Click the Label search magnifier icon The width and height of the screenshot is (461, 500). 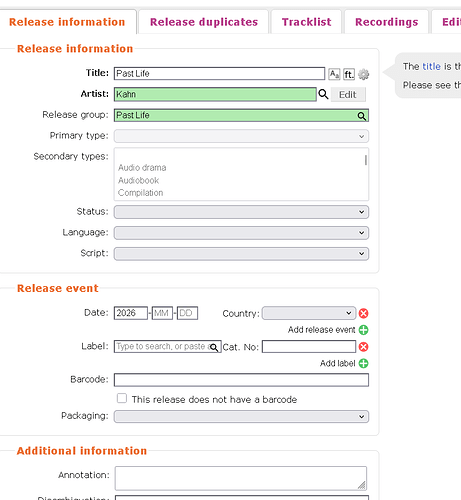point(214,347)
